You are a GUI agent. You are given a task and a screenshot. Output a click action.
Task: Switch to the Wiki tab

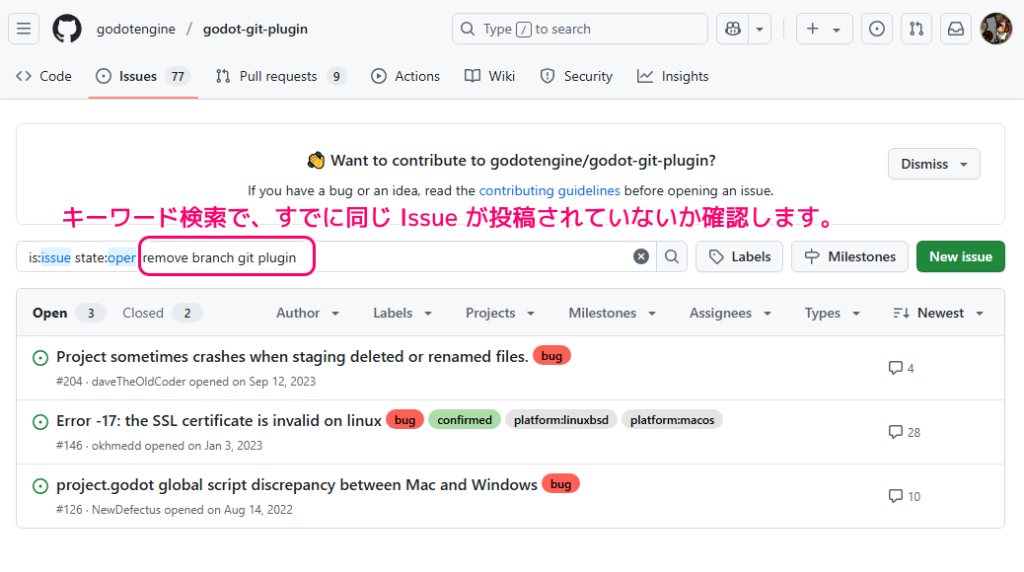click(490, 76)
